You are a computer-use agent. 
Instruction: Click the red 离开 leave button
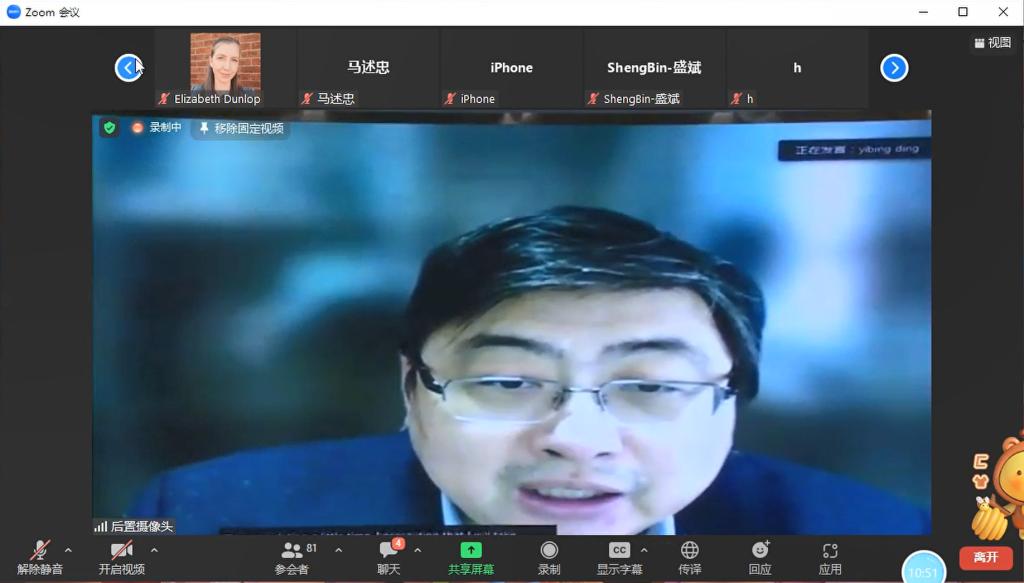coord(985,557)
